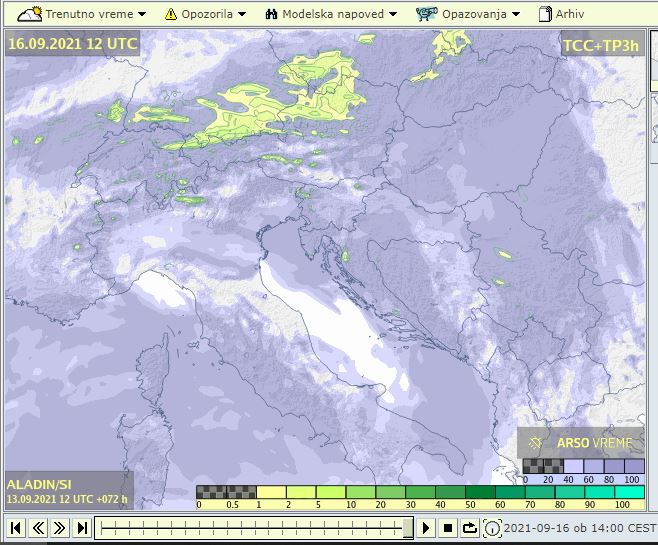Open the Arhiv page

pyautogui.click(x=571, y=14)
